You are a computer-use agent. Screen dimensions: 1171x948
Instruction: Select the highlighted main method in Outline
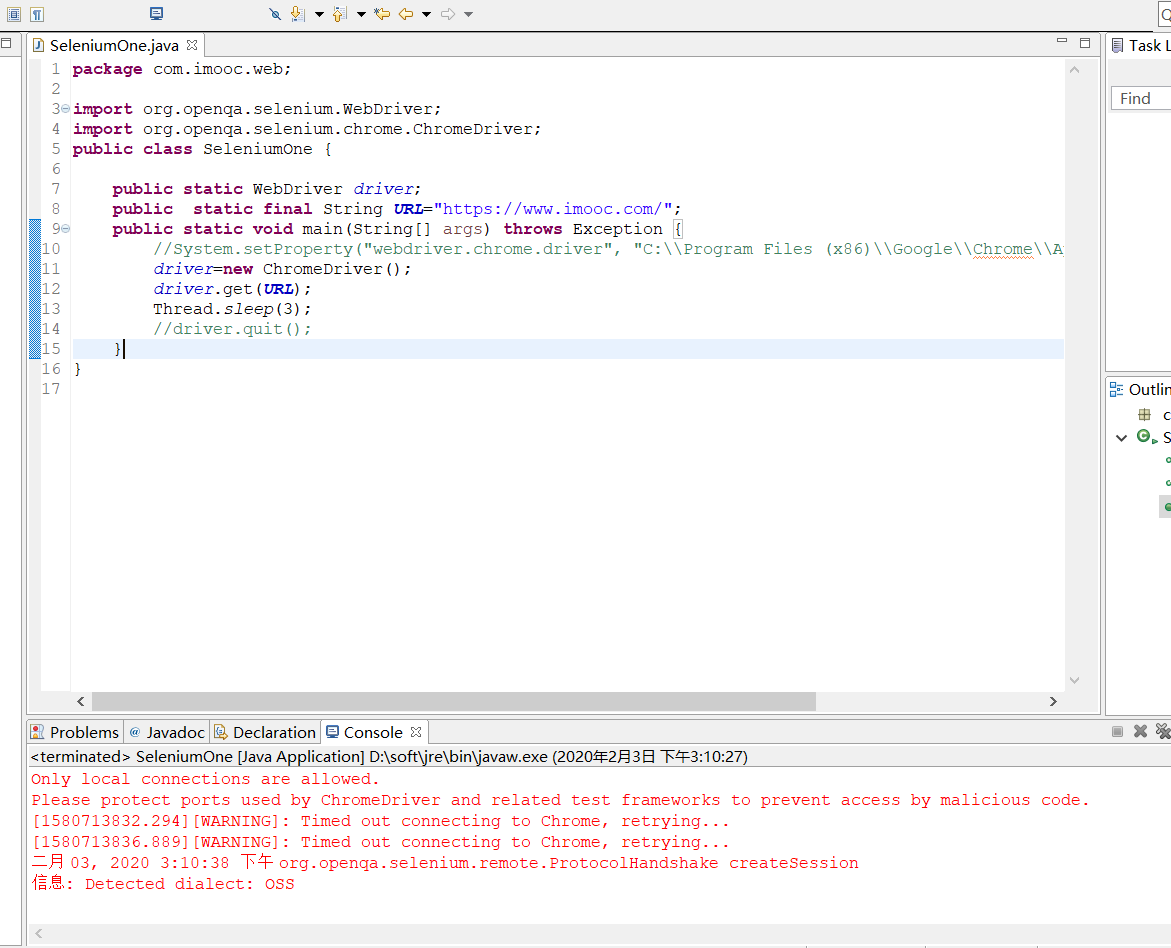click(x=1166, y=507)
